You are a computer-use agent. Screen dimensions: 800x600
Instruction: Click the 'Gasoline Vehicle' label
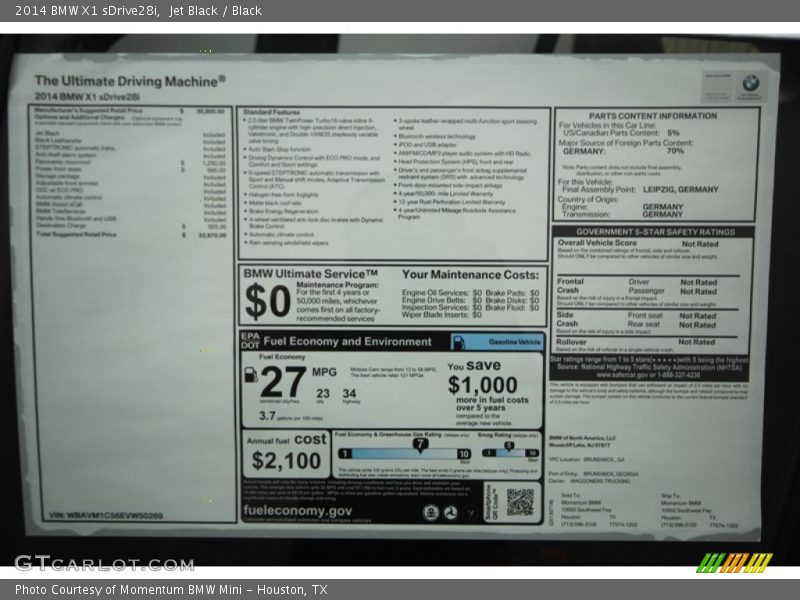pyautogui.click(x=514, y=342)
